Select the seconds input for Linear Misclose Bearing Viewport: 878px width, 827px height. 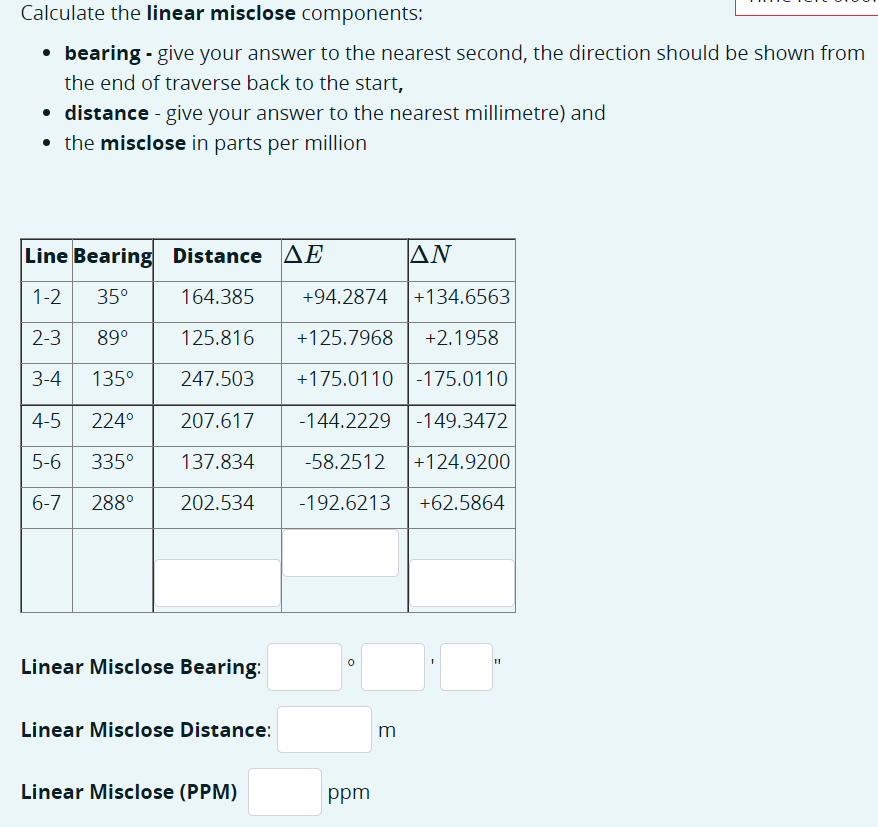click(x=466, y=666)
